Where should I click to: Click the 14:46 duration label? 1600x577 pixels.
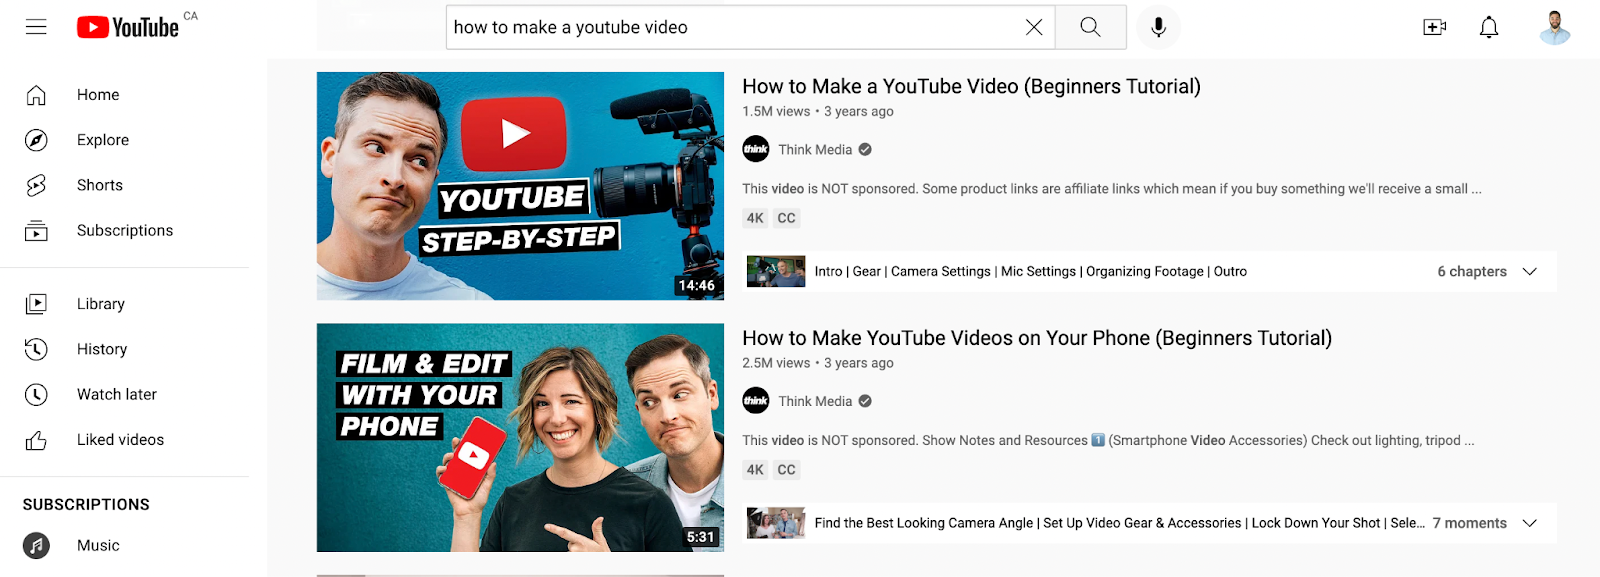697,286
